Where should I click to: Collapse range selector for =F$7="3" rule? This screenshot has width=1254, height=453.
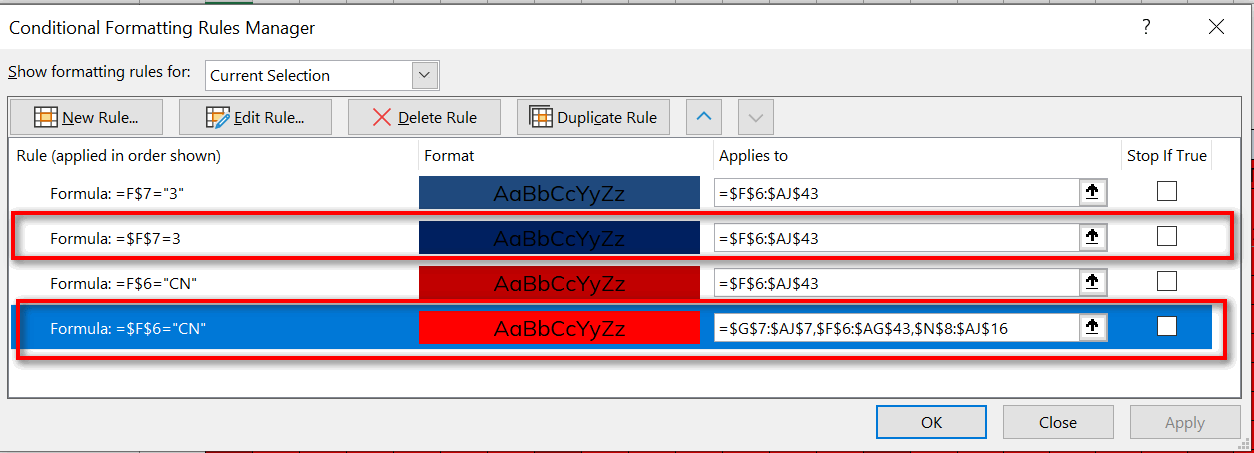tap(1092, 193)
